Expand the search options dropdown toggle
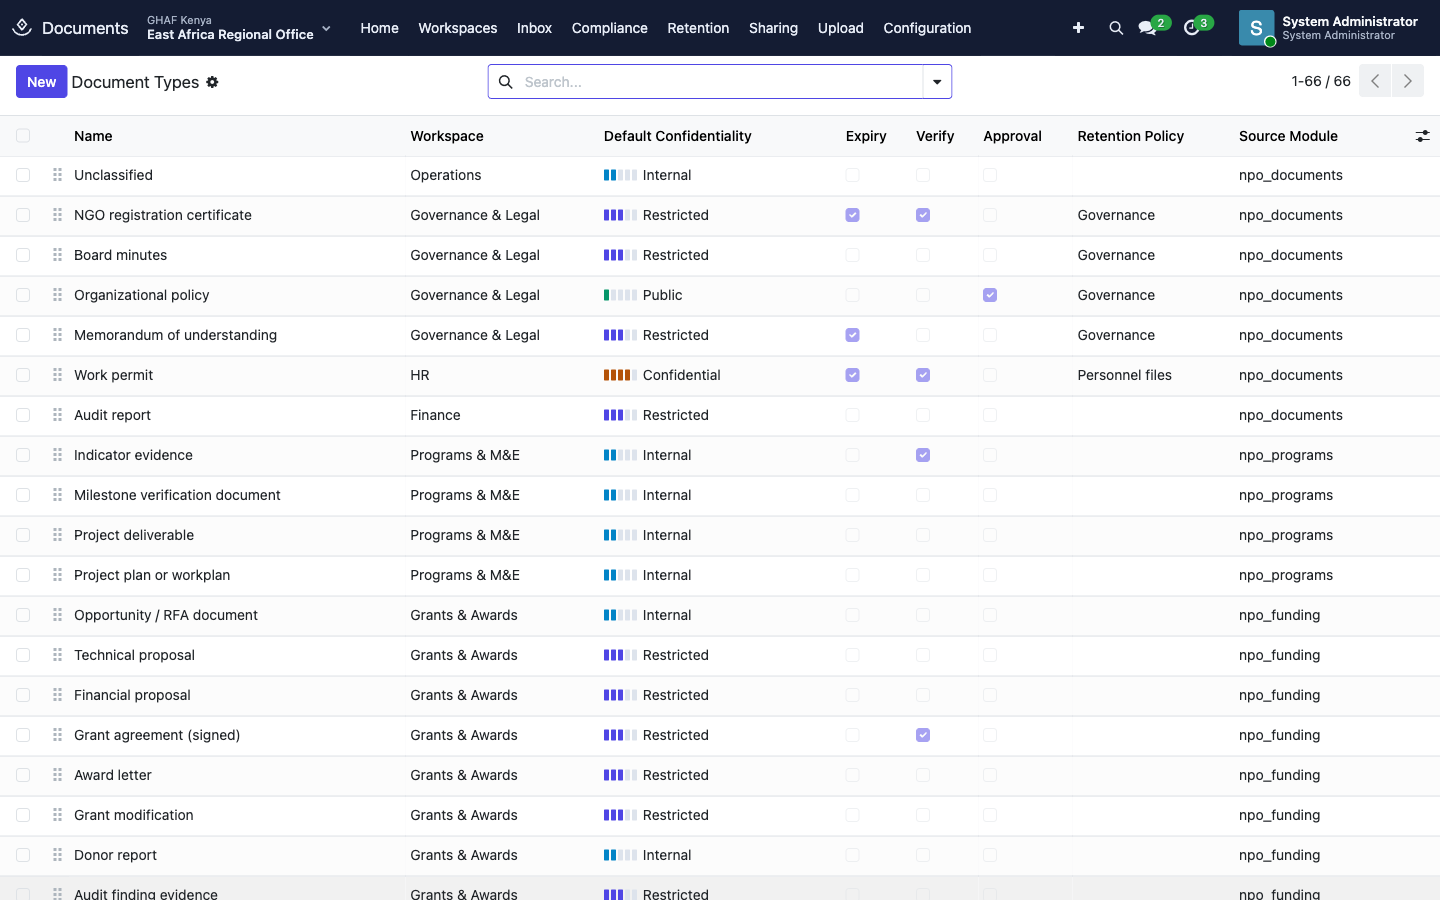The width and height of the screenshot is (1440, 900). pyautogui.click(x=937, y=82)
